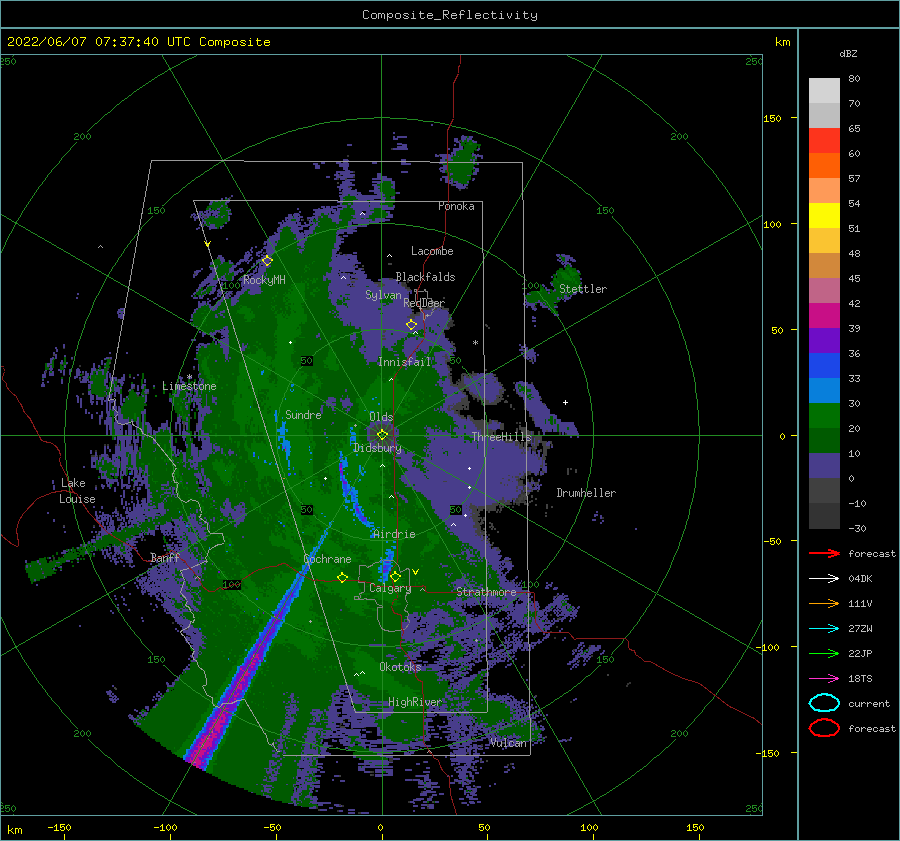
Task: Click the Banff town label
Action: click(x=165, y=557)
